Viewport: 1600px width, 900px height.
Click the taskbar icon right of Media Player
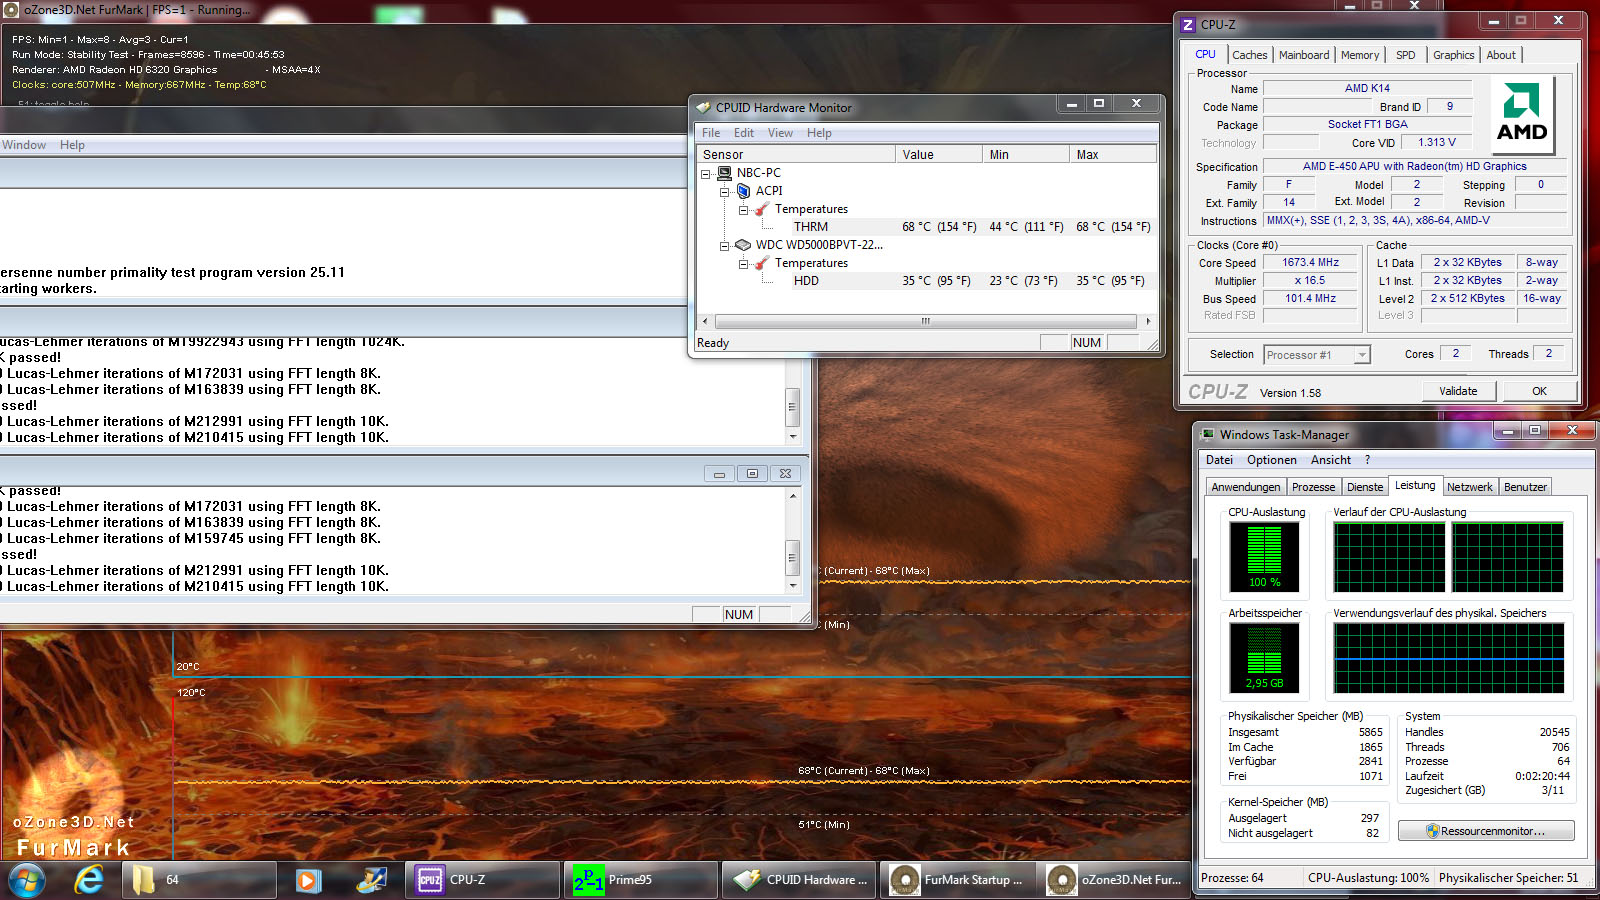372,880
